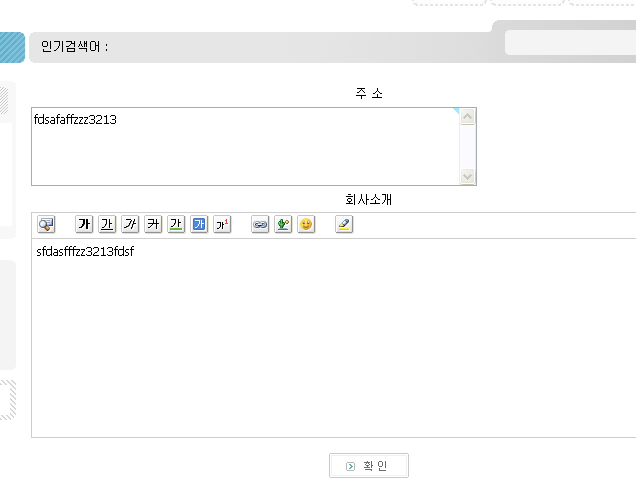Toggle bold 가 formatting
The height and width of the screenshot is (492, 636).
click(x=84, y=224)
